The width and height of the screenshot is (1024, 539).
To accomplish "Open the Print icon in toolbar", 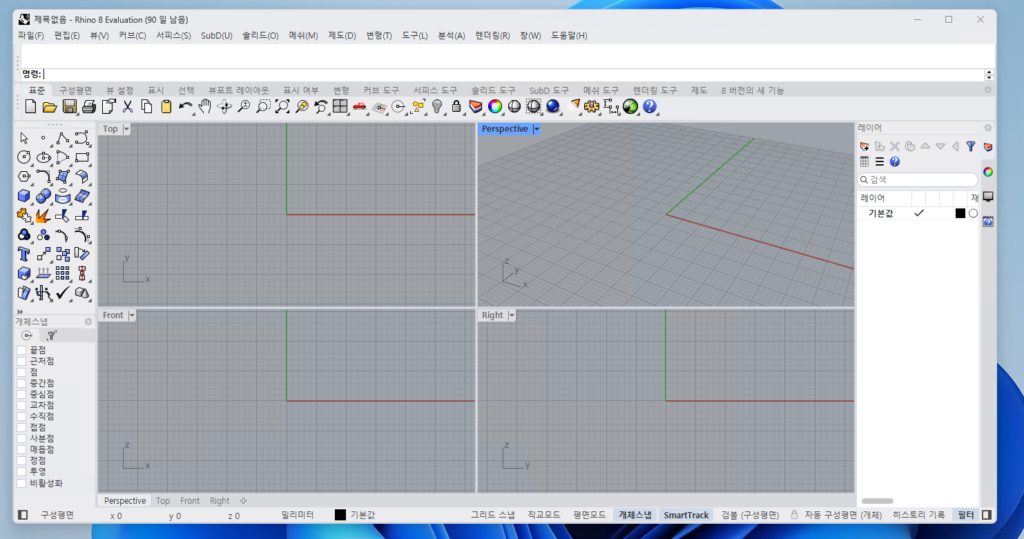I will pos(89,106).
